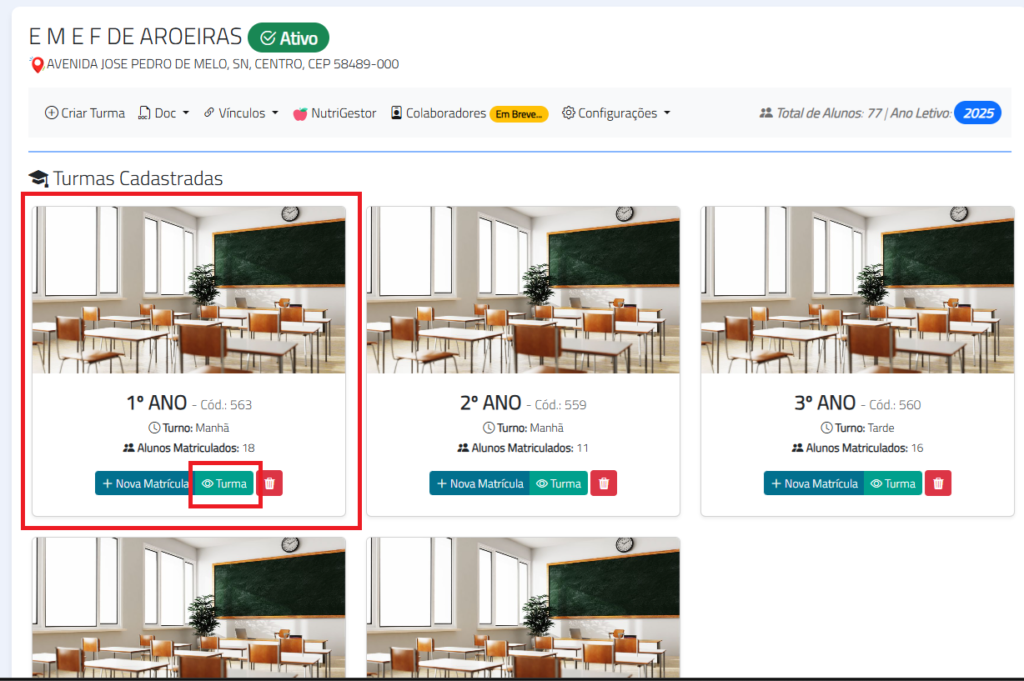Click the 2025 school year badge

coord(977,113)
